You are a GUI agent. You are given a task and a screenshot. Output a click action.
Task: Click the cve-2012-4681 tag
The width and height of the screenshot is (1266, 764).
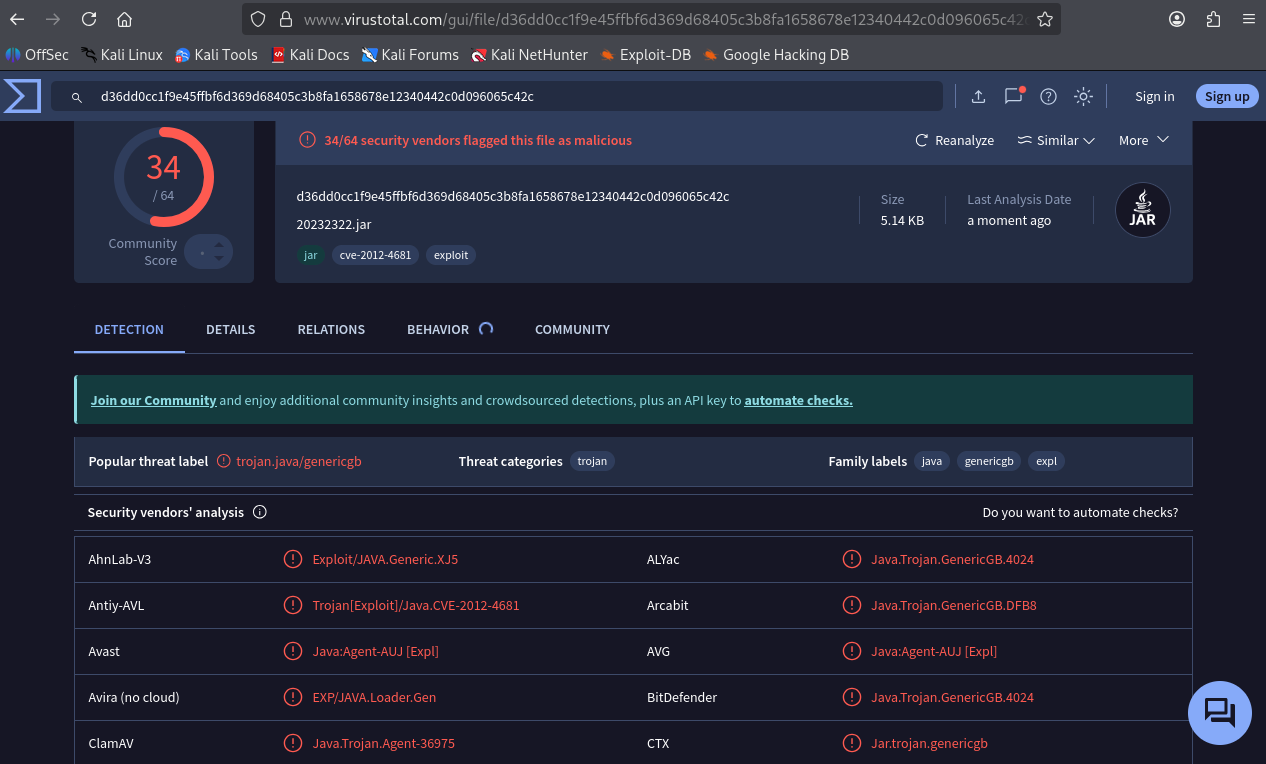click(375, 255)
